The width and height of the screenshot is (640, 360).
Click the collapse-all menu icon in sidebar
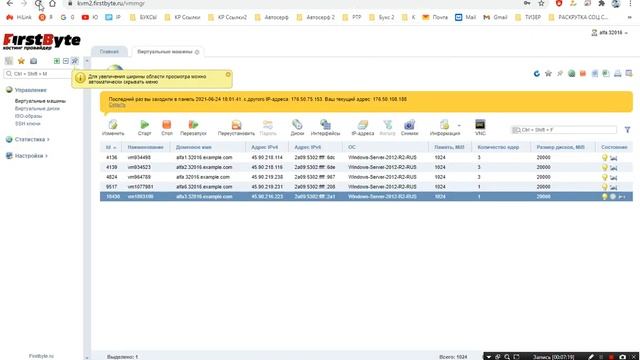tap(66, 61)
